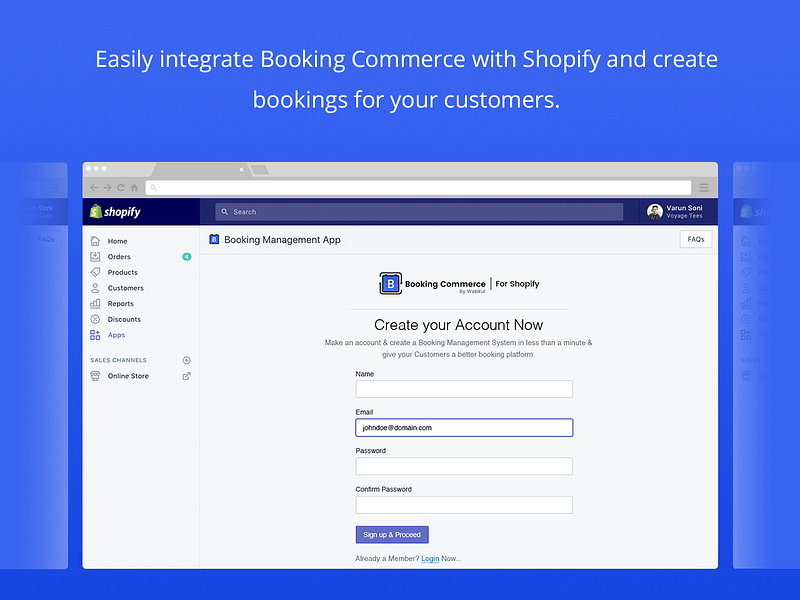Click the Discounts percent icon
800x600 pixels.
tap(95, 319)
